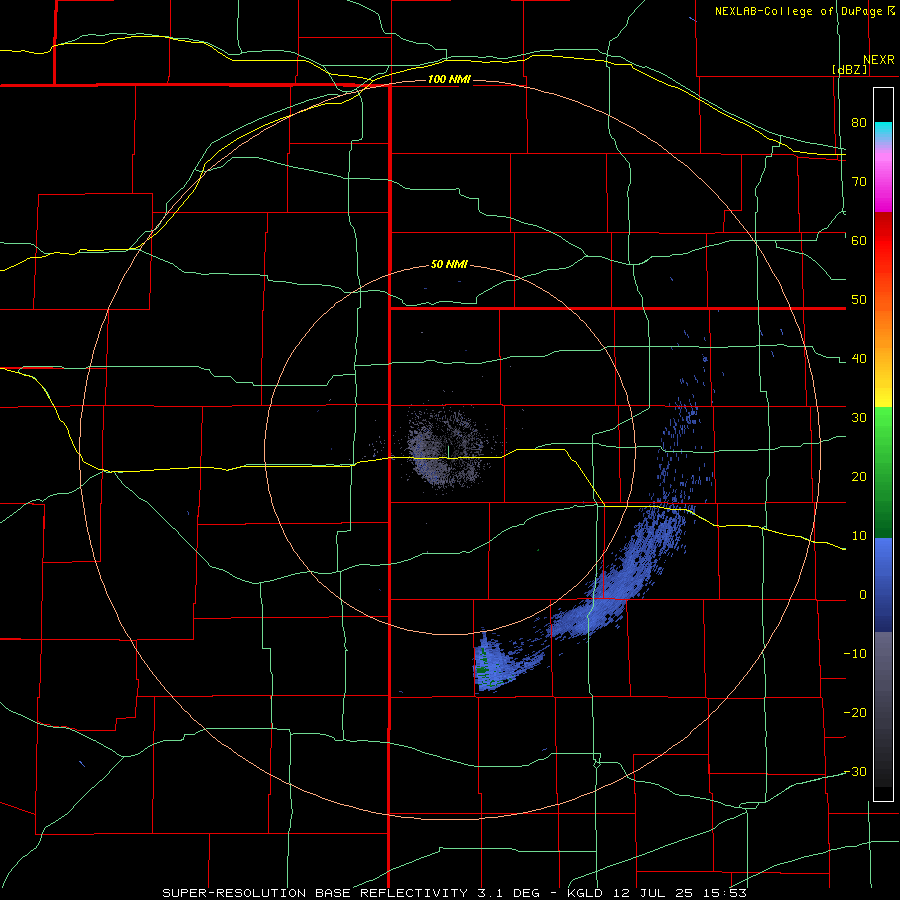
Task: Select the 60 value on dBZ scale
Action: 859,240
